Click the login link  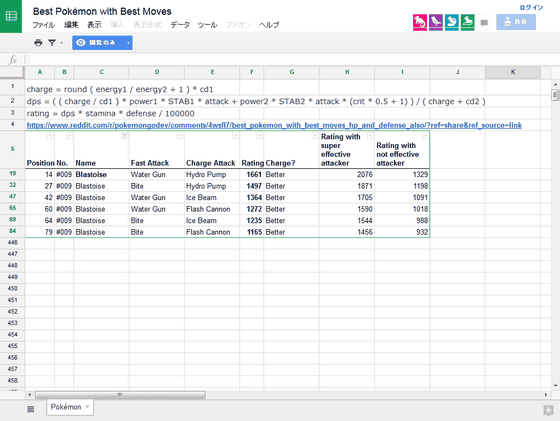click(531, 7)
